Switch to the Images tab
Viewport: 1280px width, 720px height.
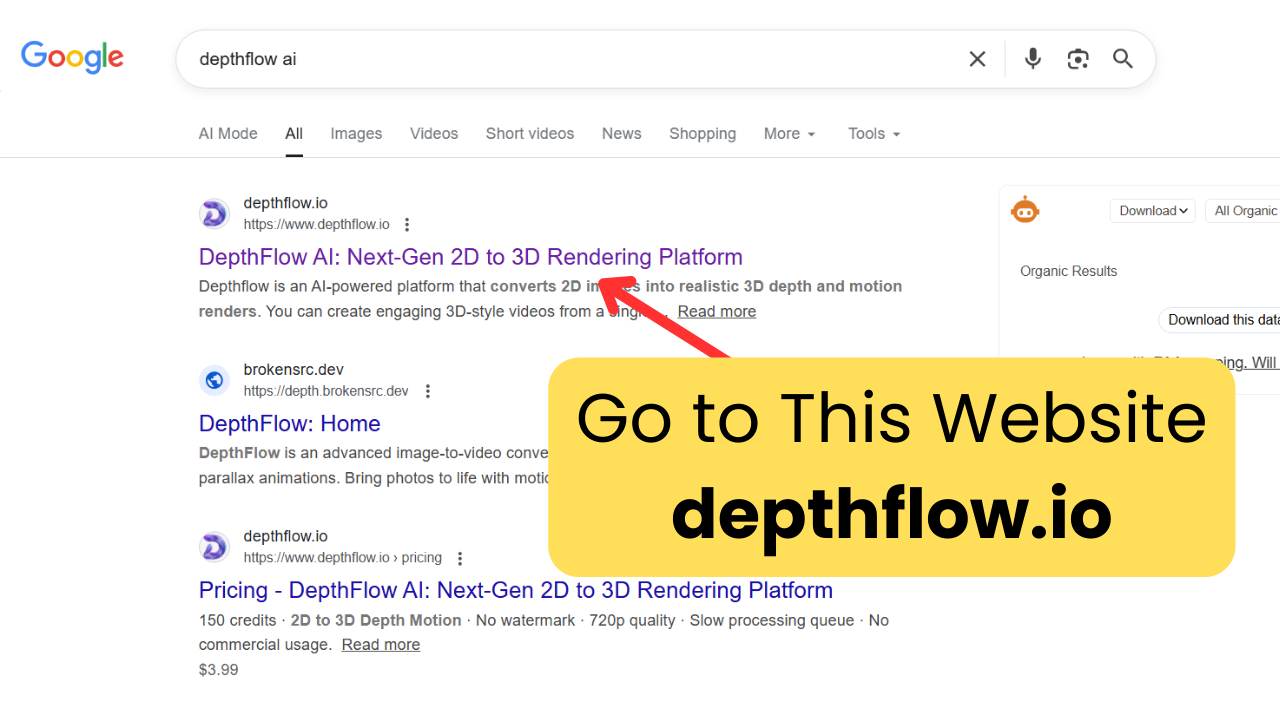click(356, 134)
